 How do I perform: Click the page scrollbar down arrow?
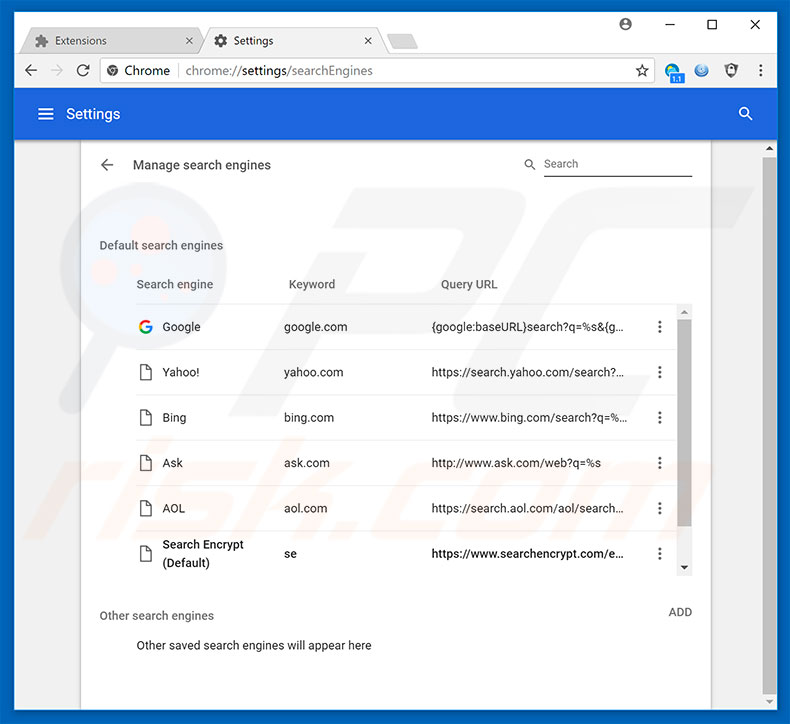tap(769, 702)
